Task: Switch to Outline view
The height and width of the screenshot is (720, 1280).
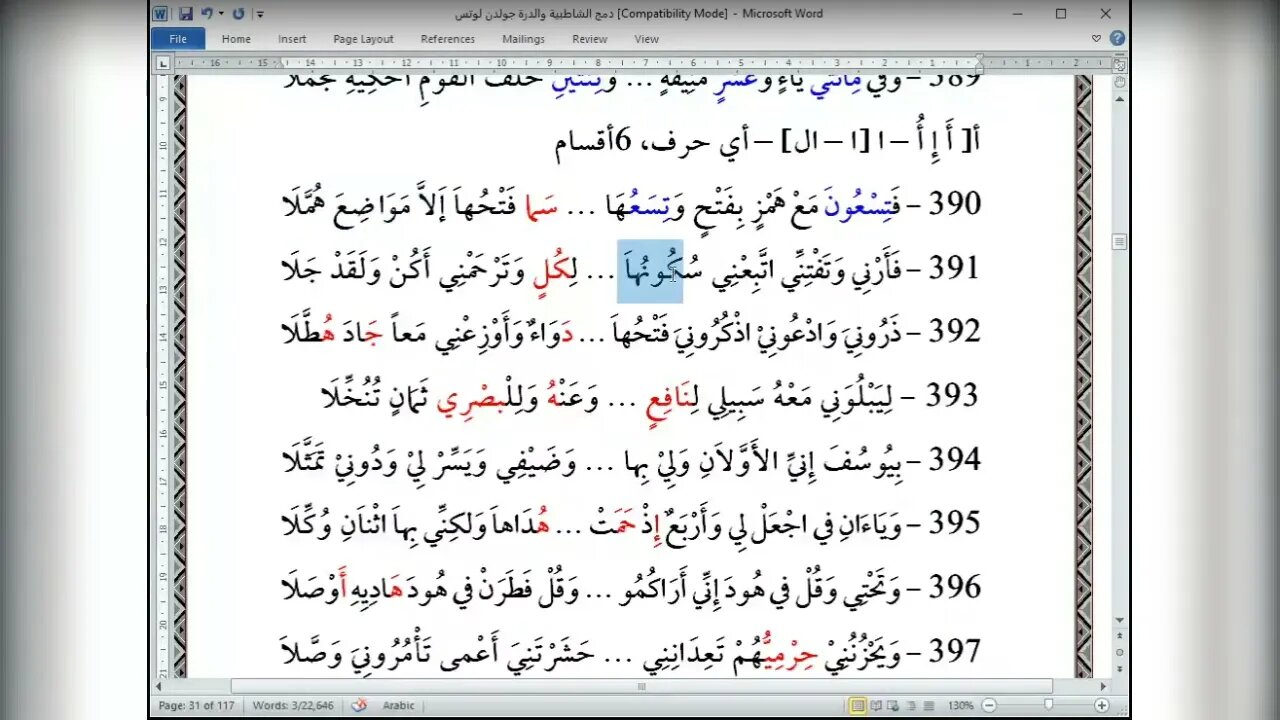Action: click(x=913, y=706)
